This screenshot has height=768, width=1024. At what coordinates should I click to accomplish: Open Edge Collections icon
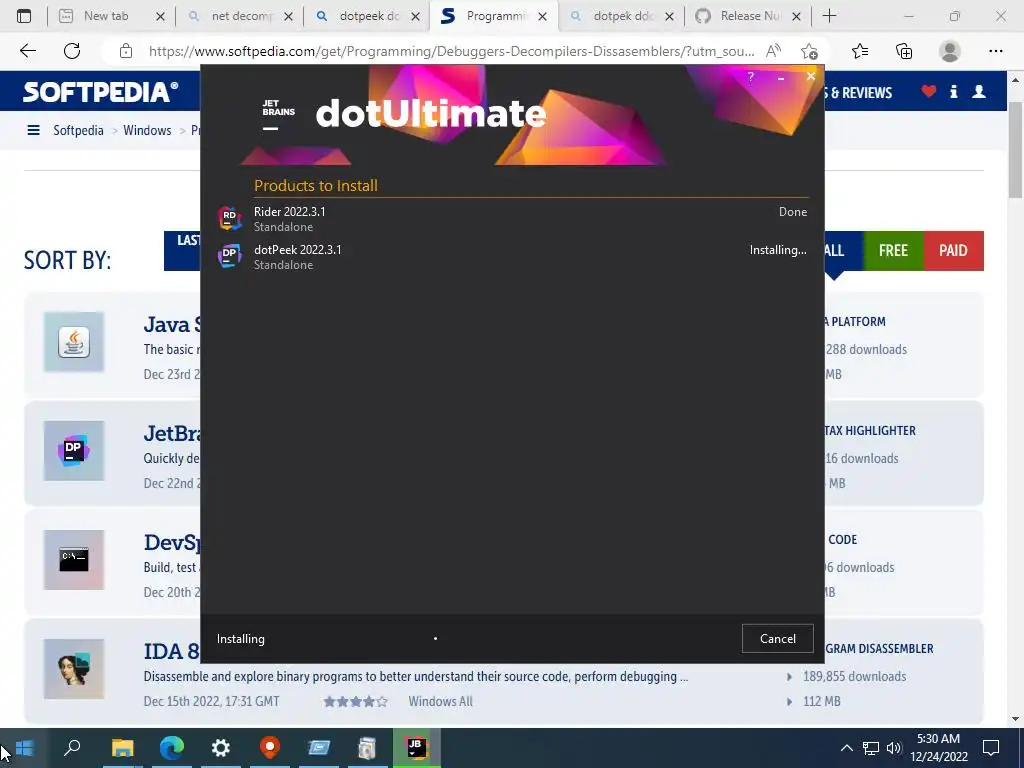(904, 51)
